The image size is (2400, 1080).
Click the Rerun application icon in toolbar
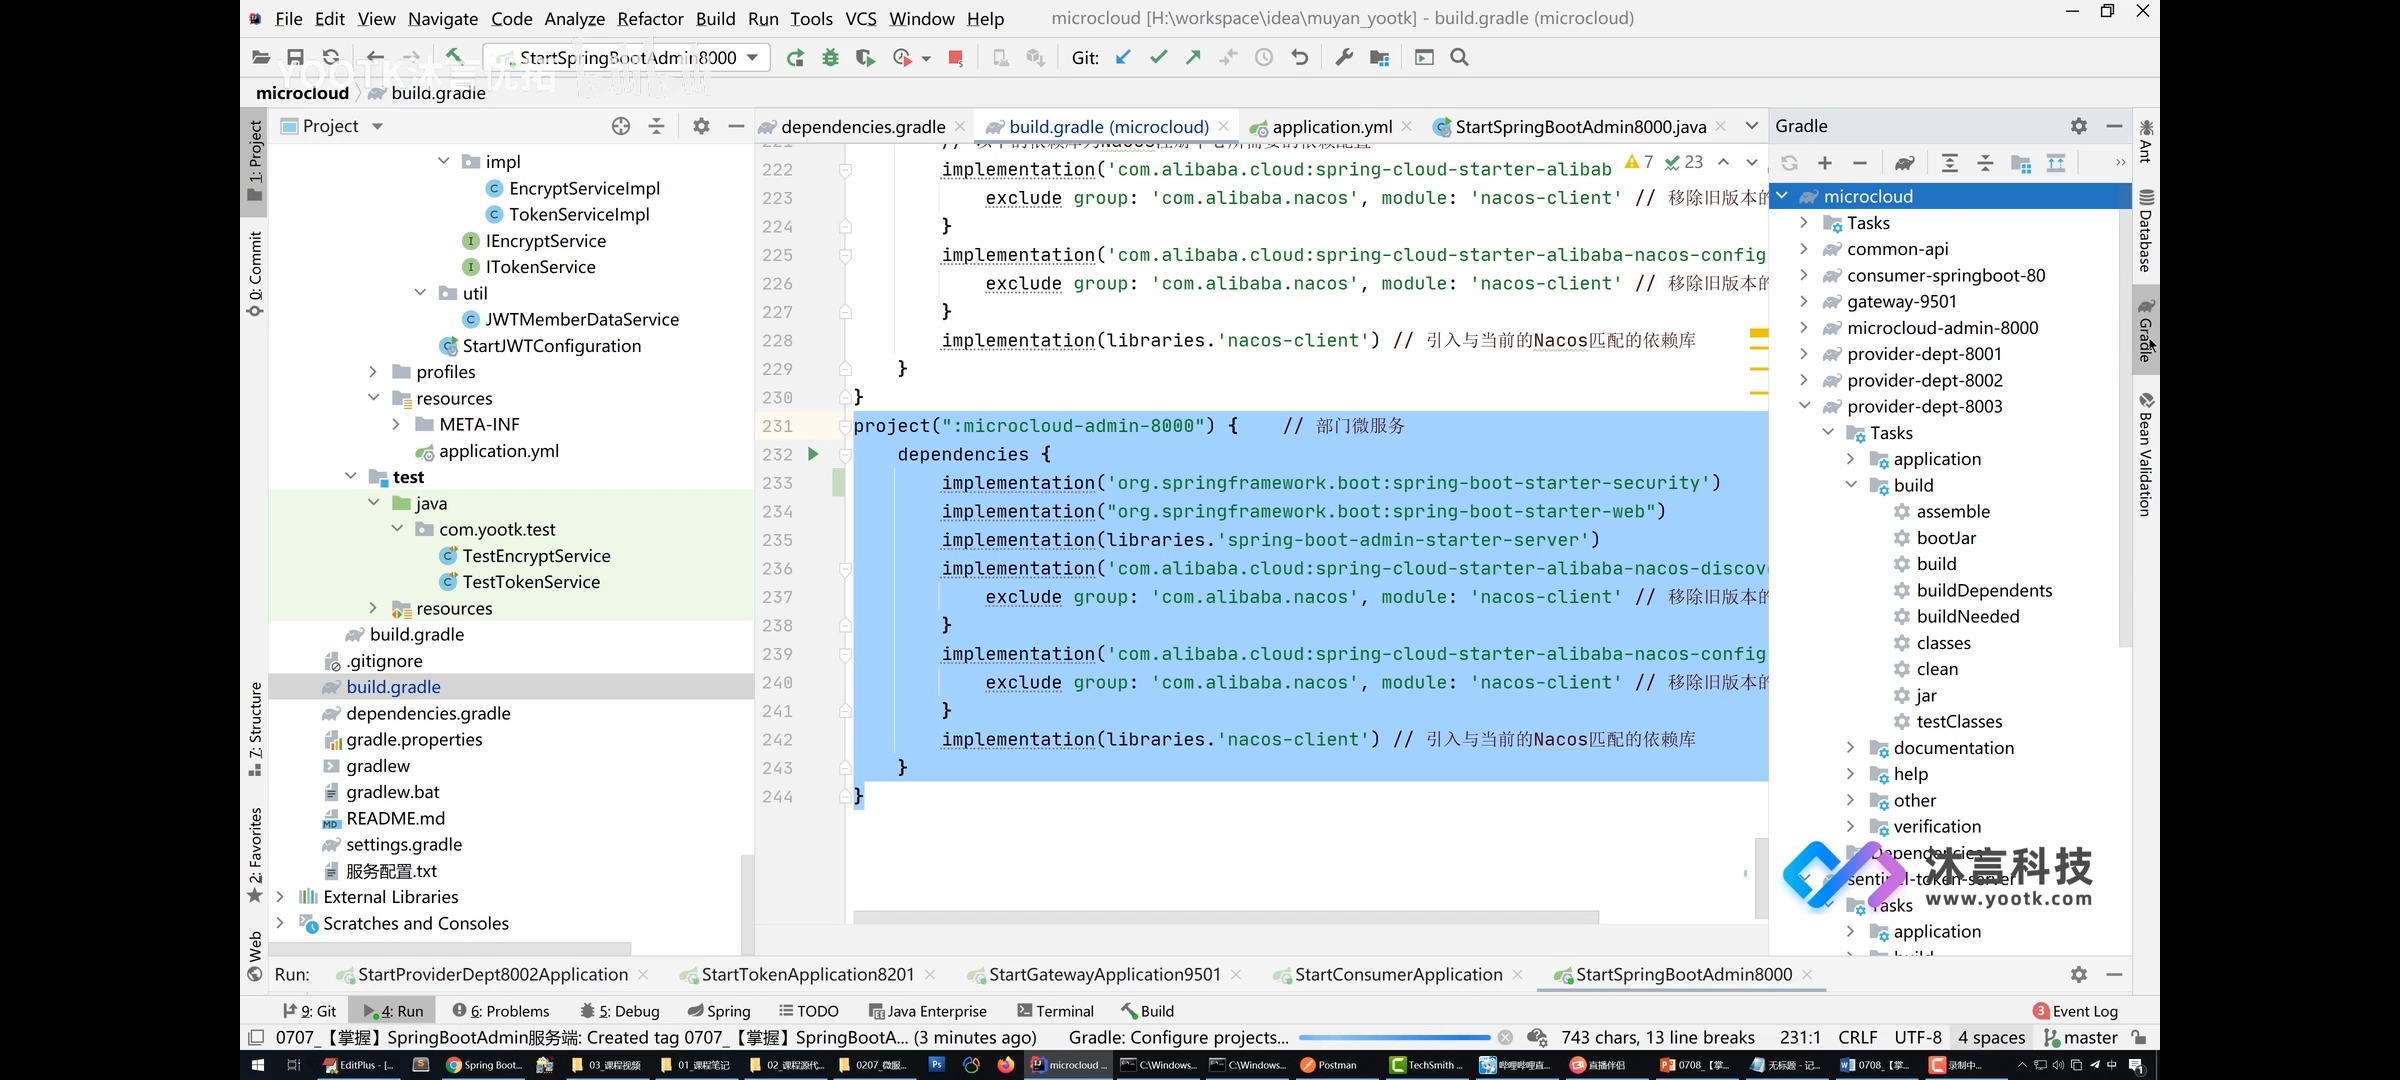(x=794, y=57)
